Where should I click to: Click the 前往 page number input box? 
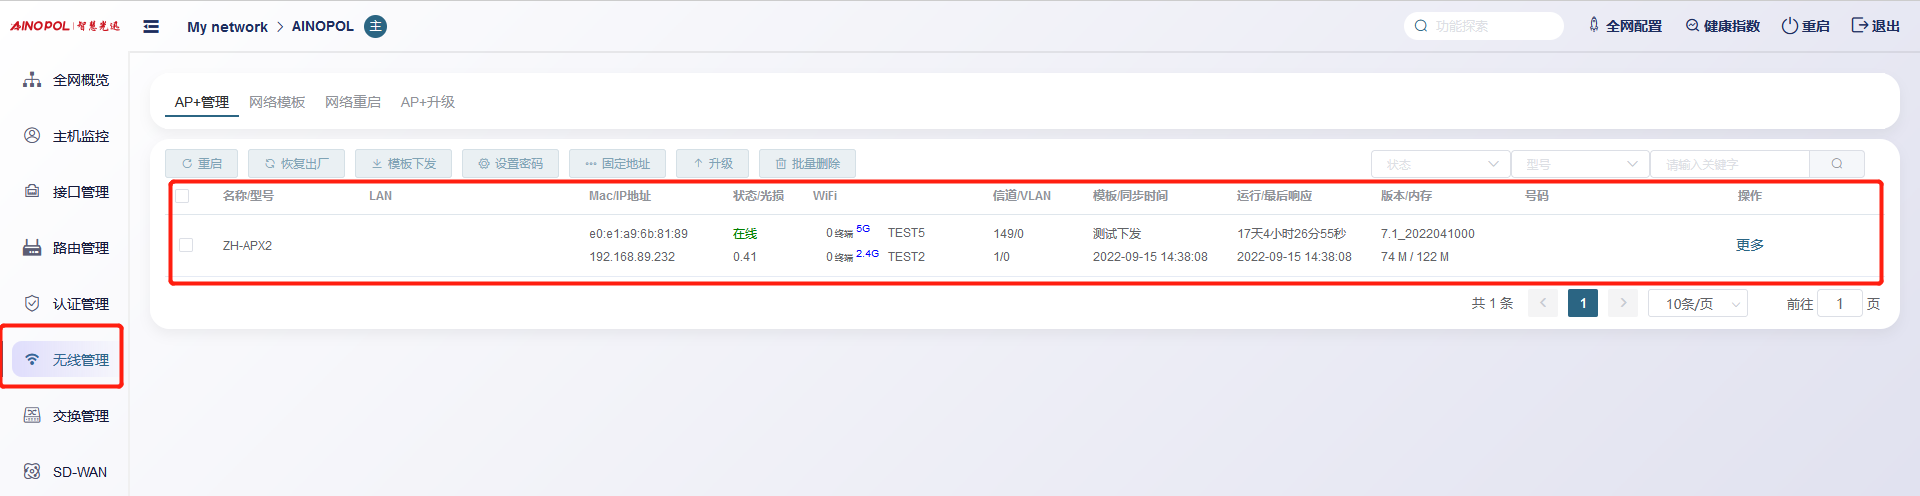(1839, 304)
